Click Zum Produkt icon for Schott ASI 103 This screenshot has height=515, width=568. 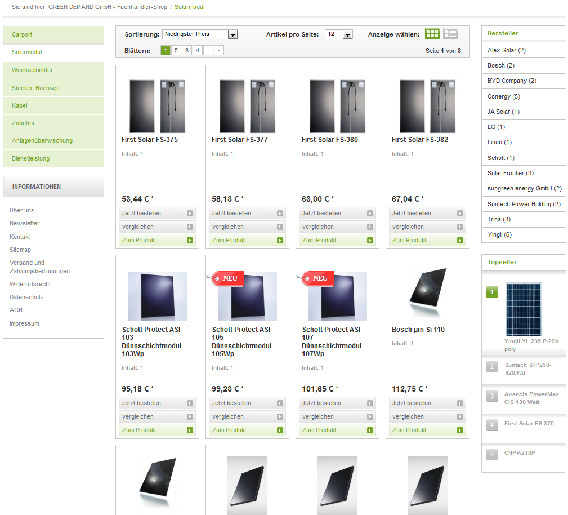[190, 430]
